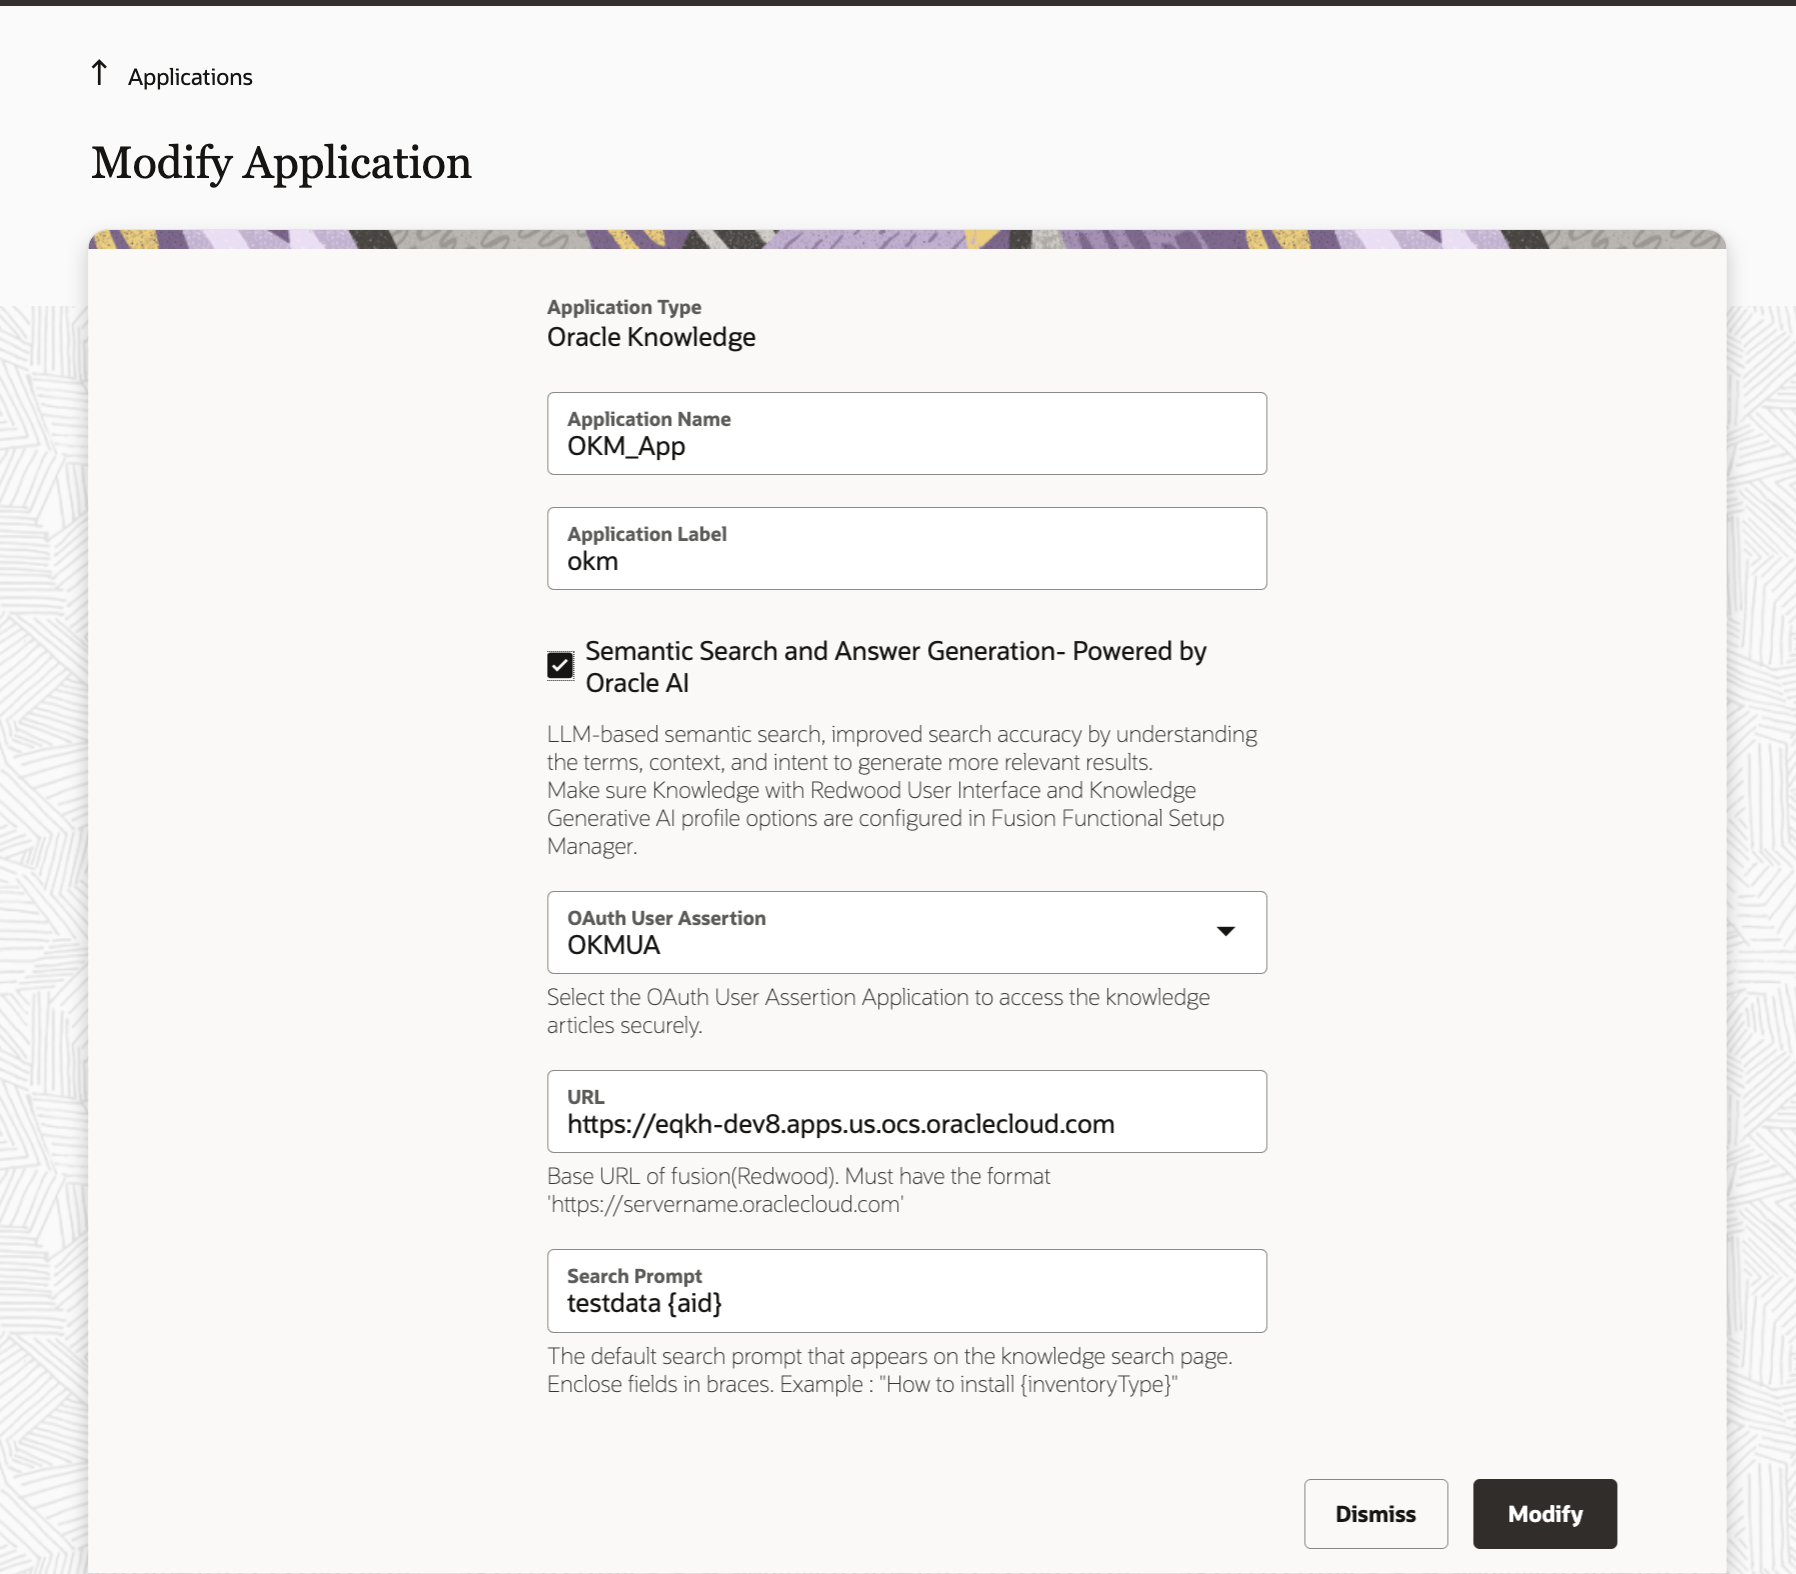The height and width of the screenshot is (1574, 1796).
Task: Click the Application Type label
Action: (624, 307)
